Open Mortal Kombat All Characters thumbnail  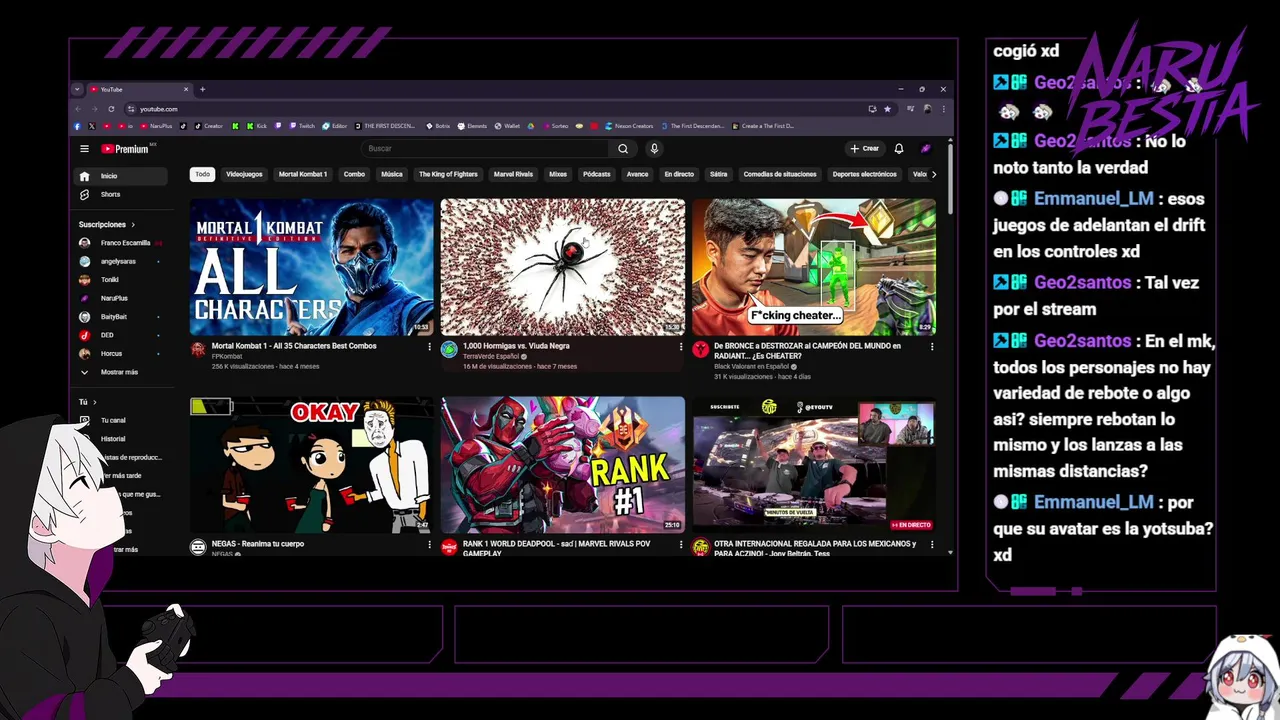pos(312,267)
